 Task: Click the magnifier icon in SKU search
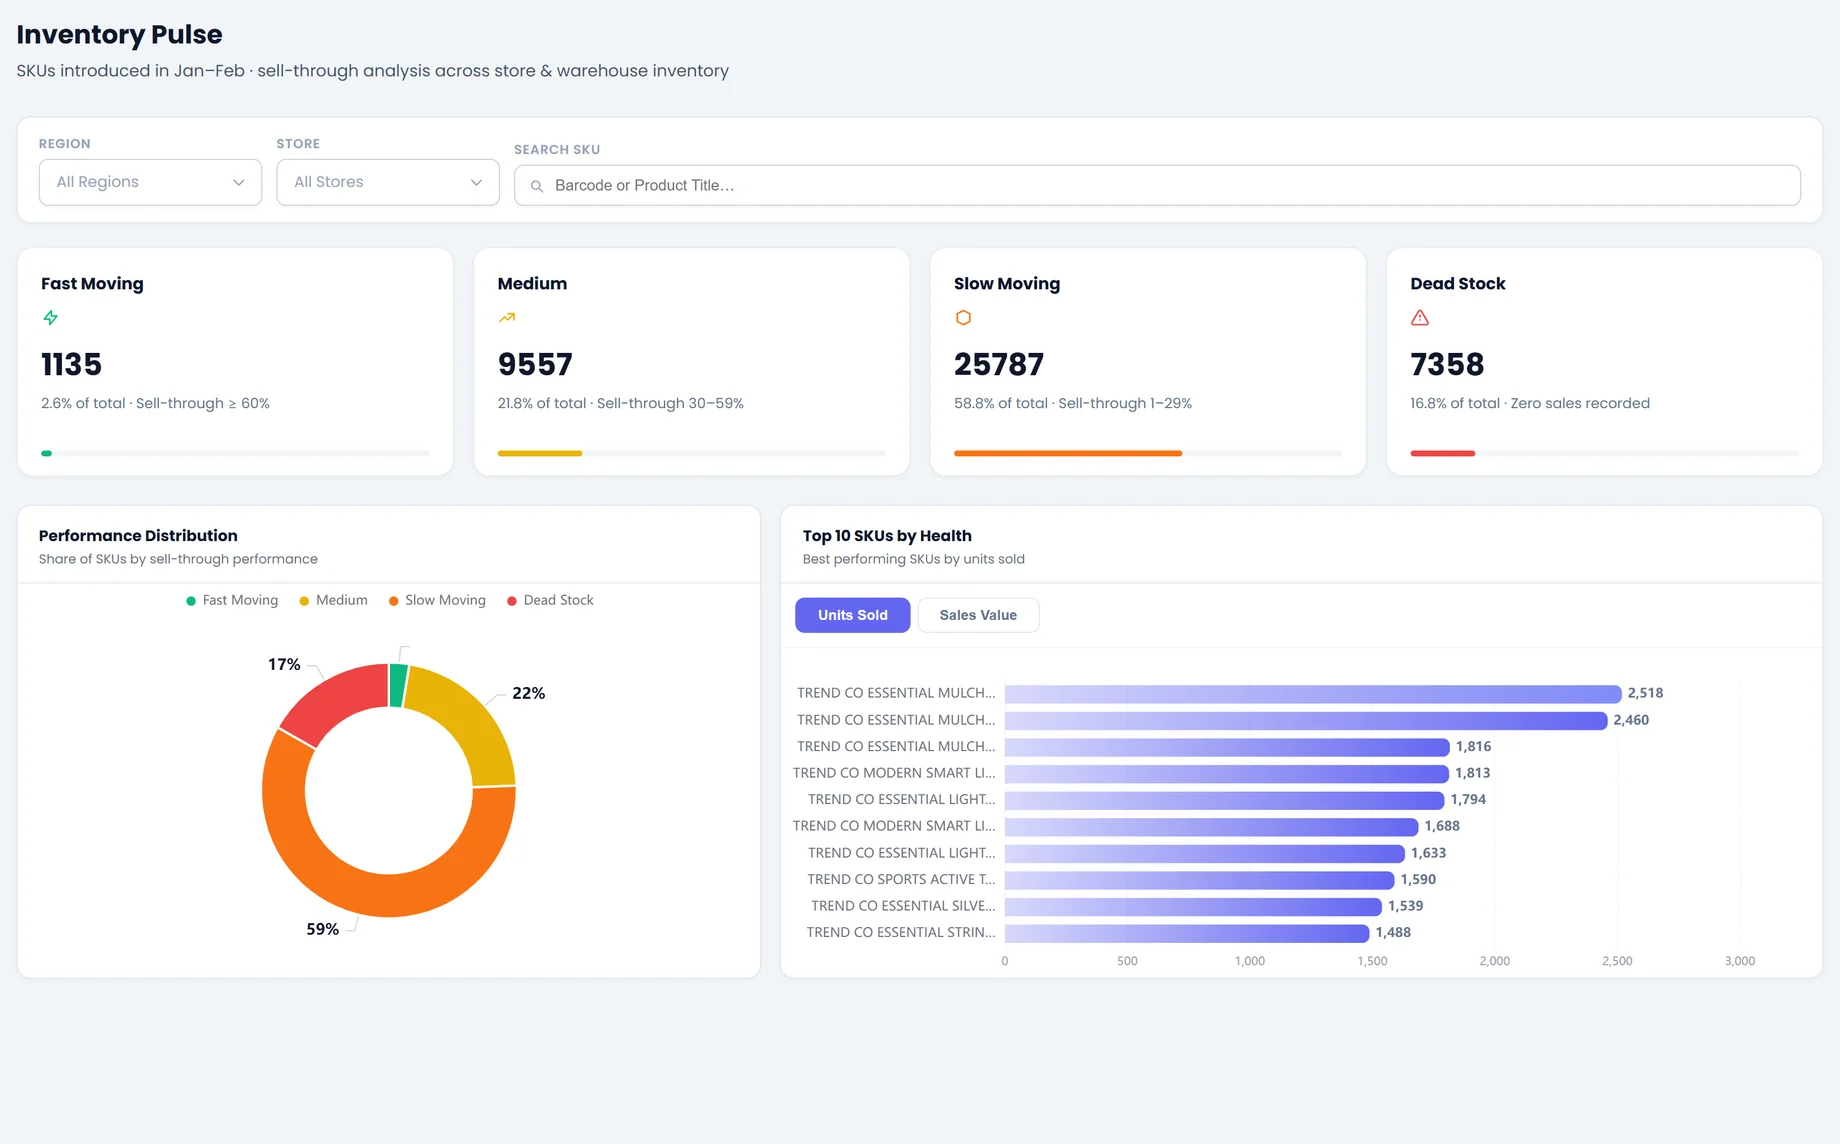point(537,186)
